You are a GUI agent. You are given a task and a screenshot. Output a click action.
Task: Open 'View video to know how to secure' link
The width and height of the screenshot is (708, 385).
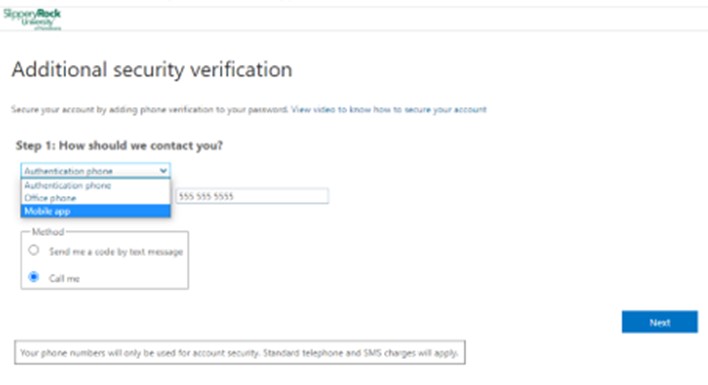pos(389,109)
